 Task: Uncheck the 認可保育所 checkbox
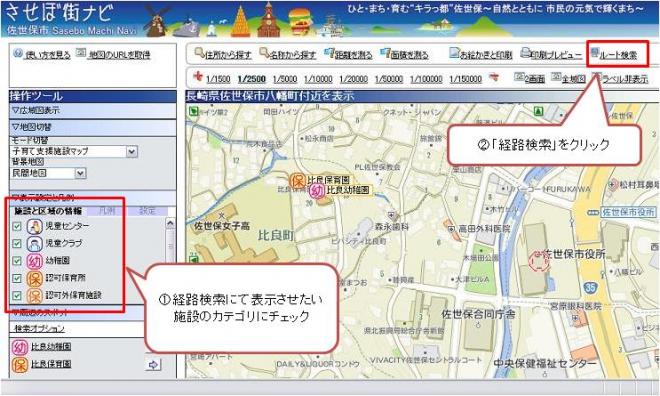(x=17, y=279)
